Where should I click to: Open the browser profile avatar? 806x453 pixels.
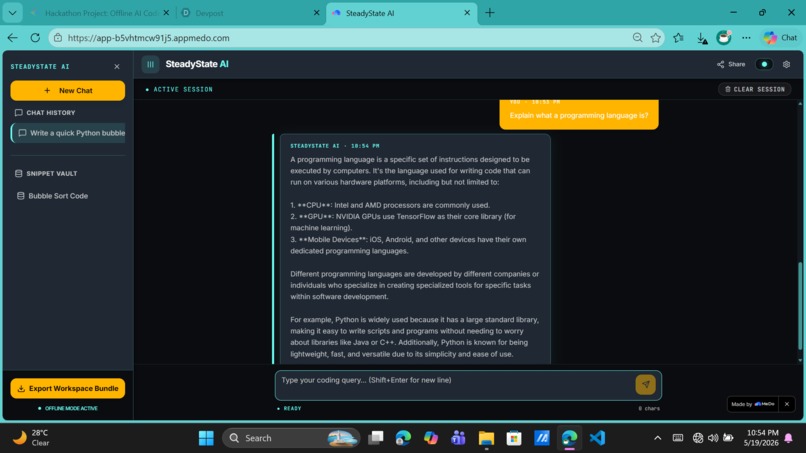tap(724, 38)
